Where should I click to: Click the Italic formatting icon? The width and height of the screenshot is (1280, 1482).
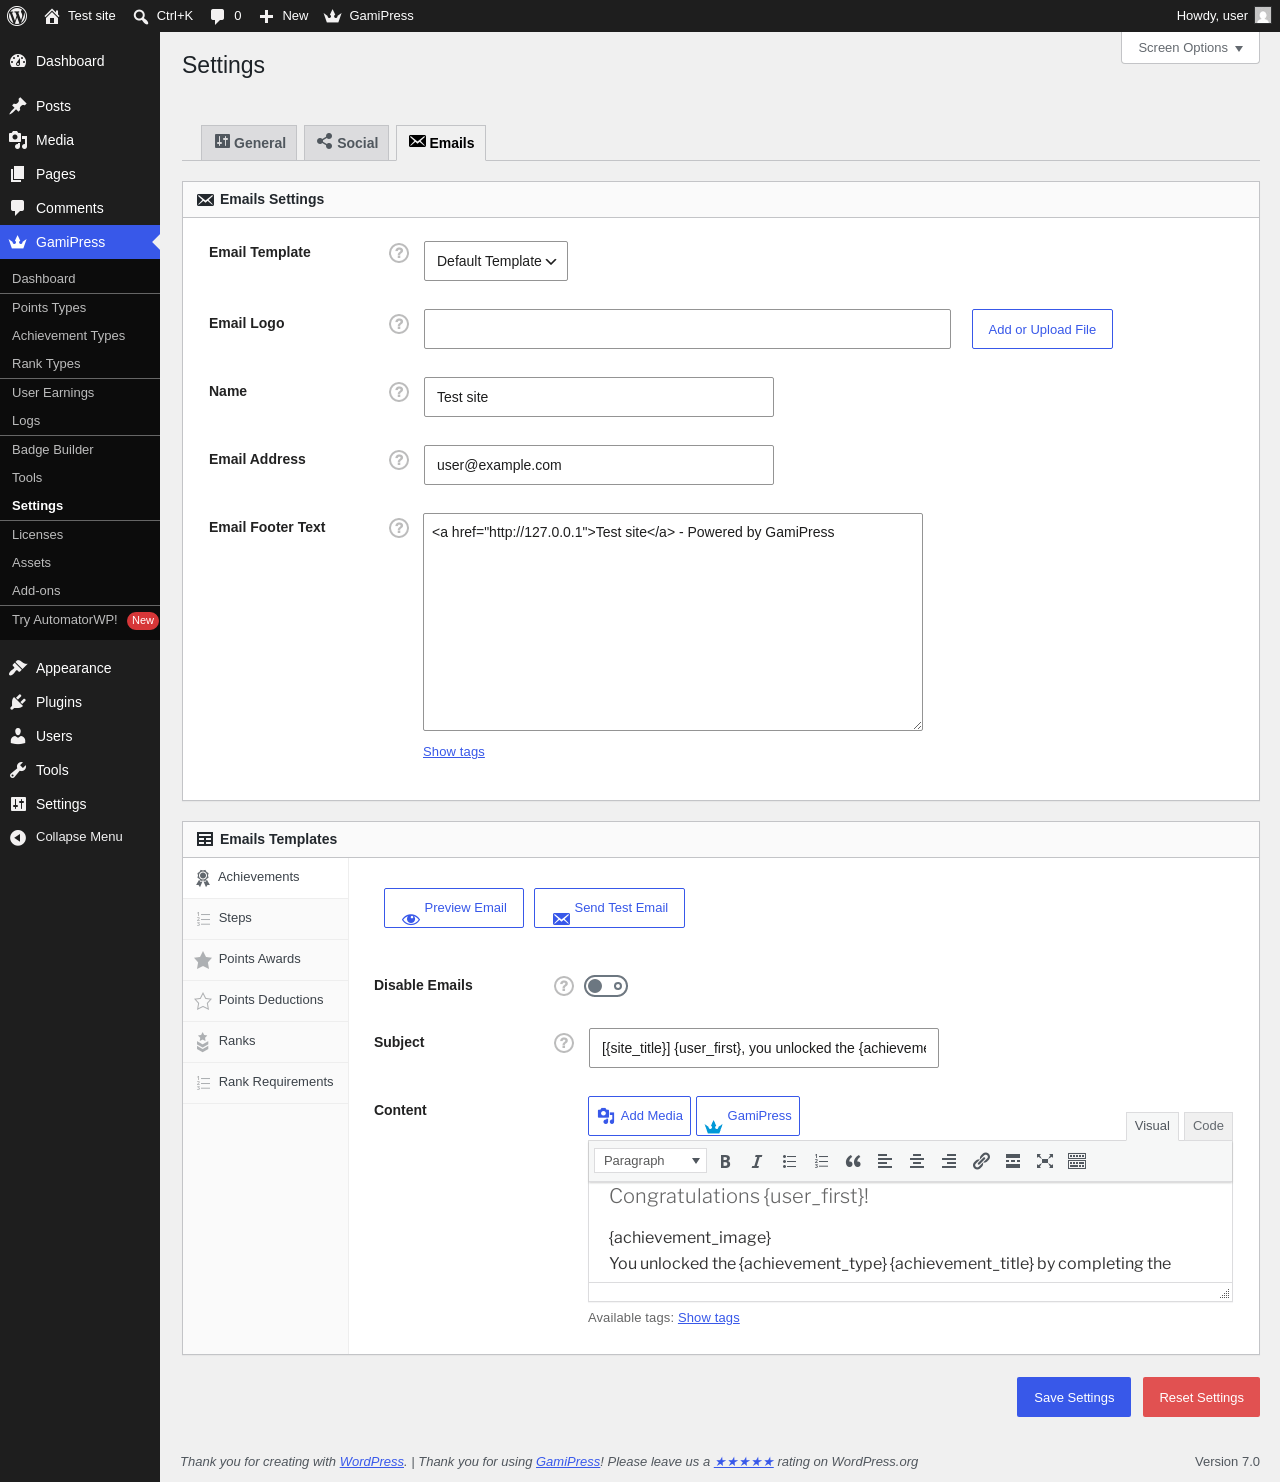coord(757,1161)
